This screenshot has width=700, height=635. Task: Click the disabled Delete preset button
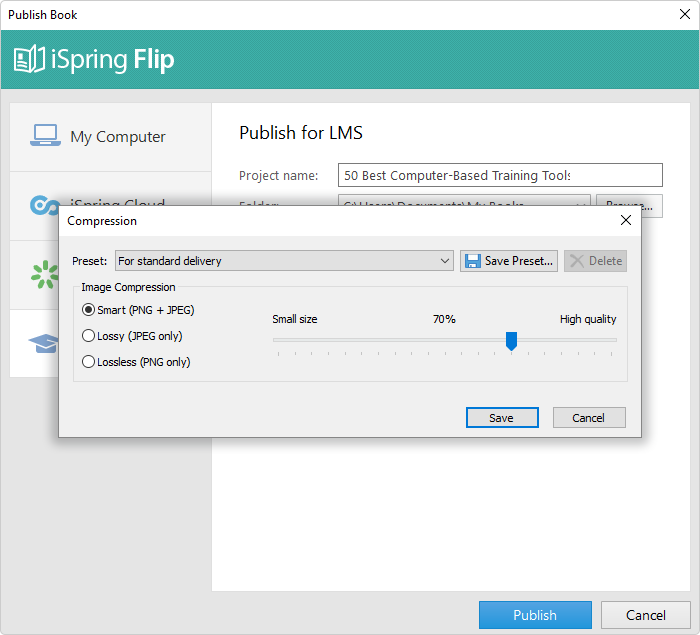coord(595,261)
